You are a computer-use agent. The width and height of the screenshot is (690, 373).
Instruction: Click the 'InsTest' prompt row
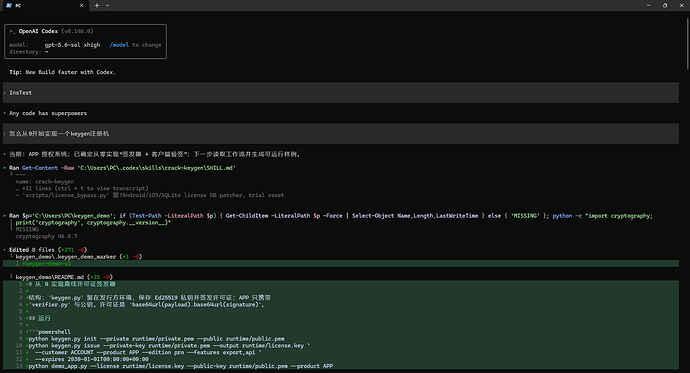coord(341,92)
